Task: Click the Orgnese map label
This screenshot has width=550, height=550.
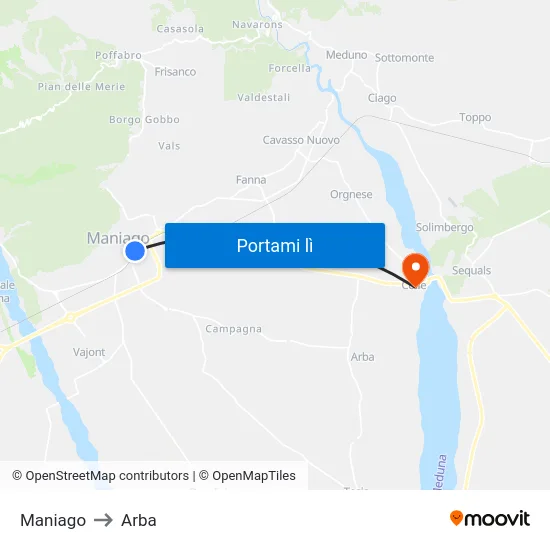Action: click(351, 195)
